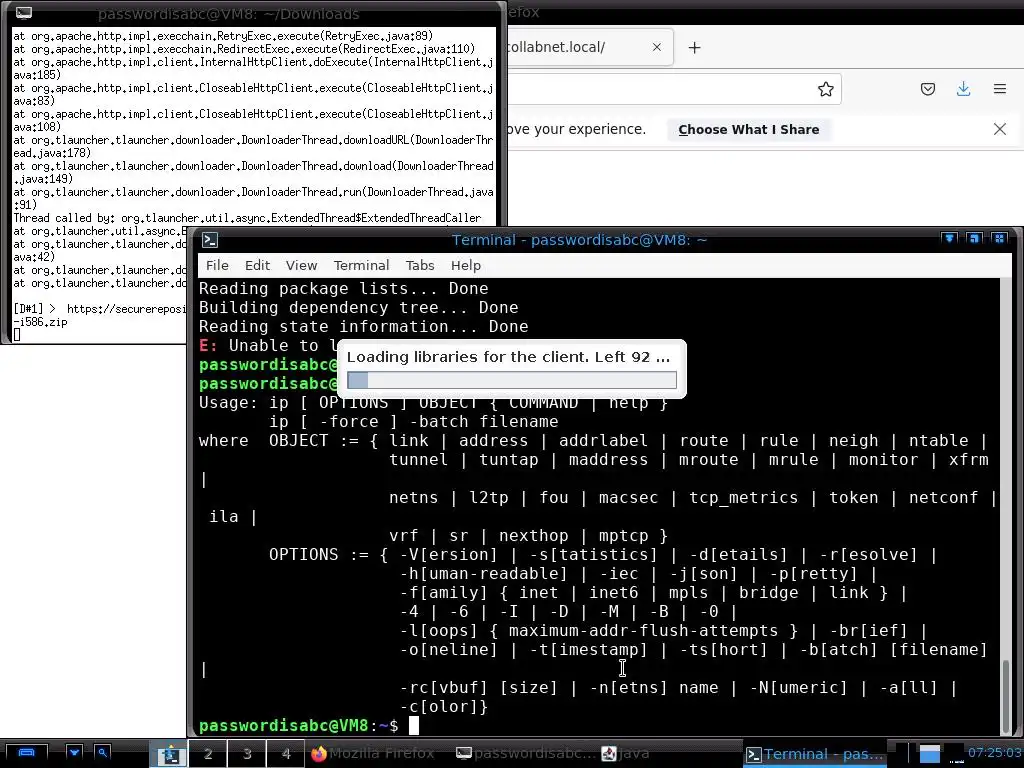Screen dimensions: 1024x768
Task: Open the Firefox hamburger application menu
Action: (x=1000, y=89)
